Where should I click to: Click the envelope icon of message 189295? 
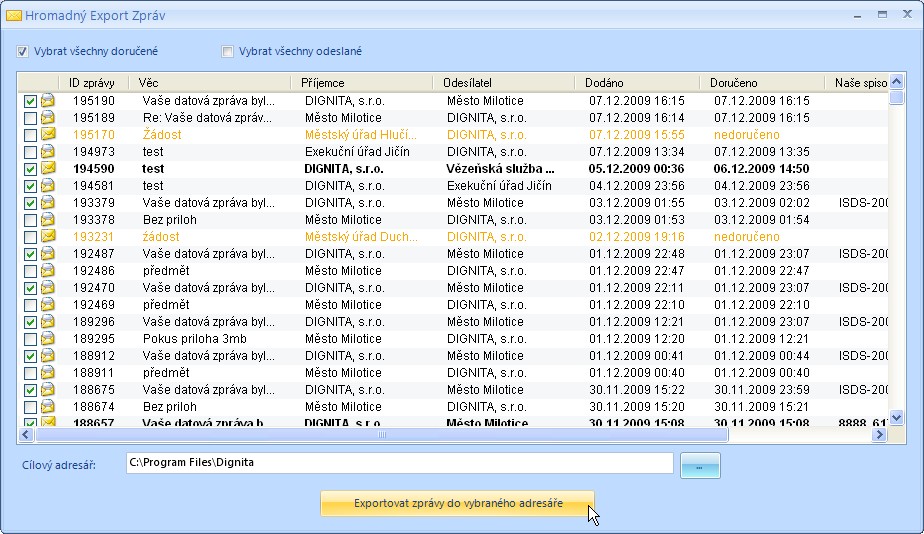coord(47,339)
